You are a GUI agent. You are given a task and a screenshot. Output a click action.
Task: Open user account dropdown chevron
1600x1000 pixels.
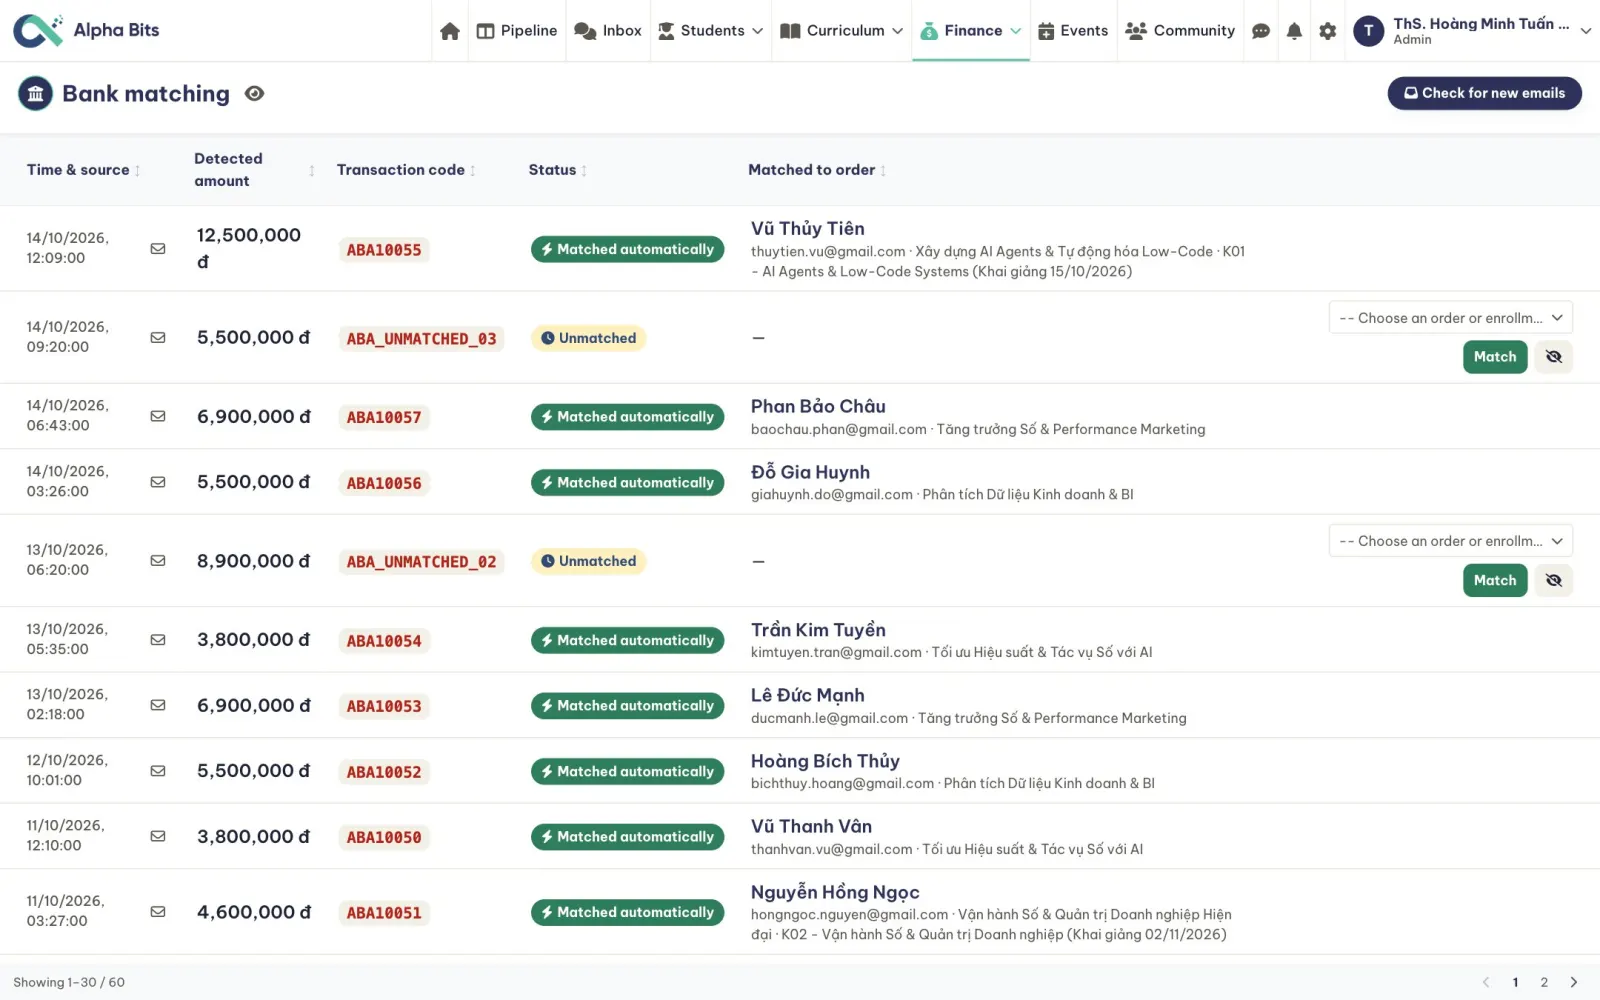1586,31
